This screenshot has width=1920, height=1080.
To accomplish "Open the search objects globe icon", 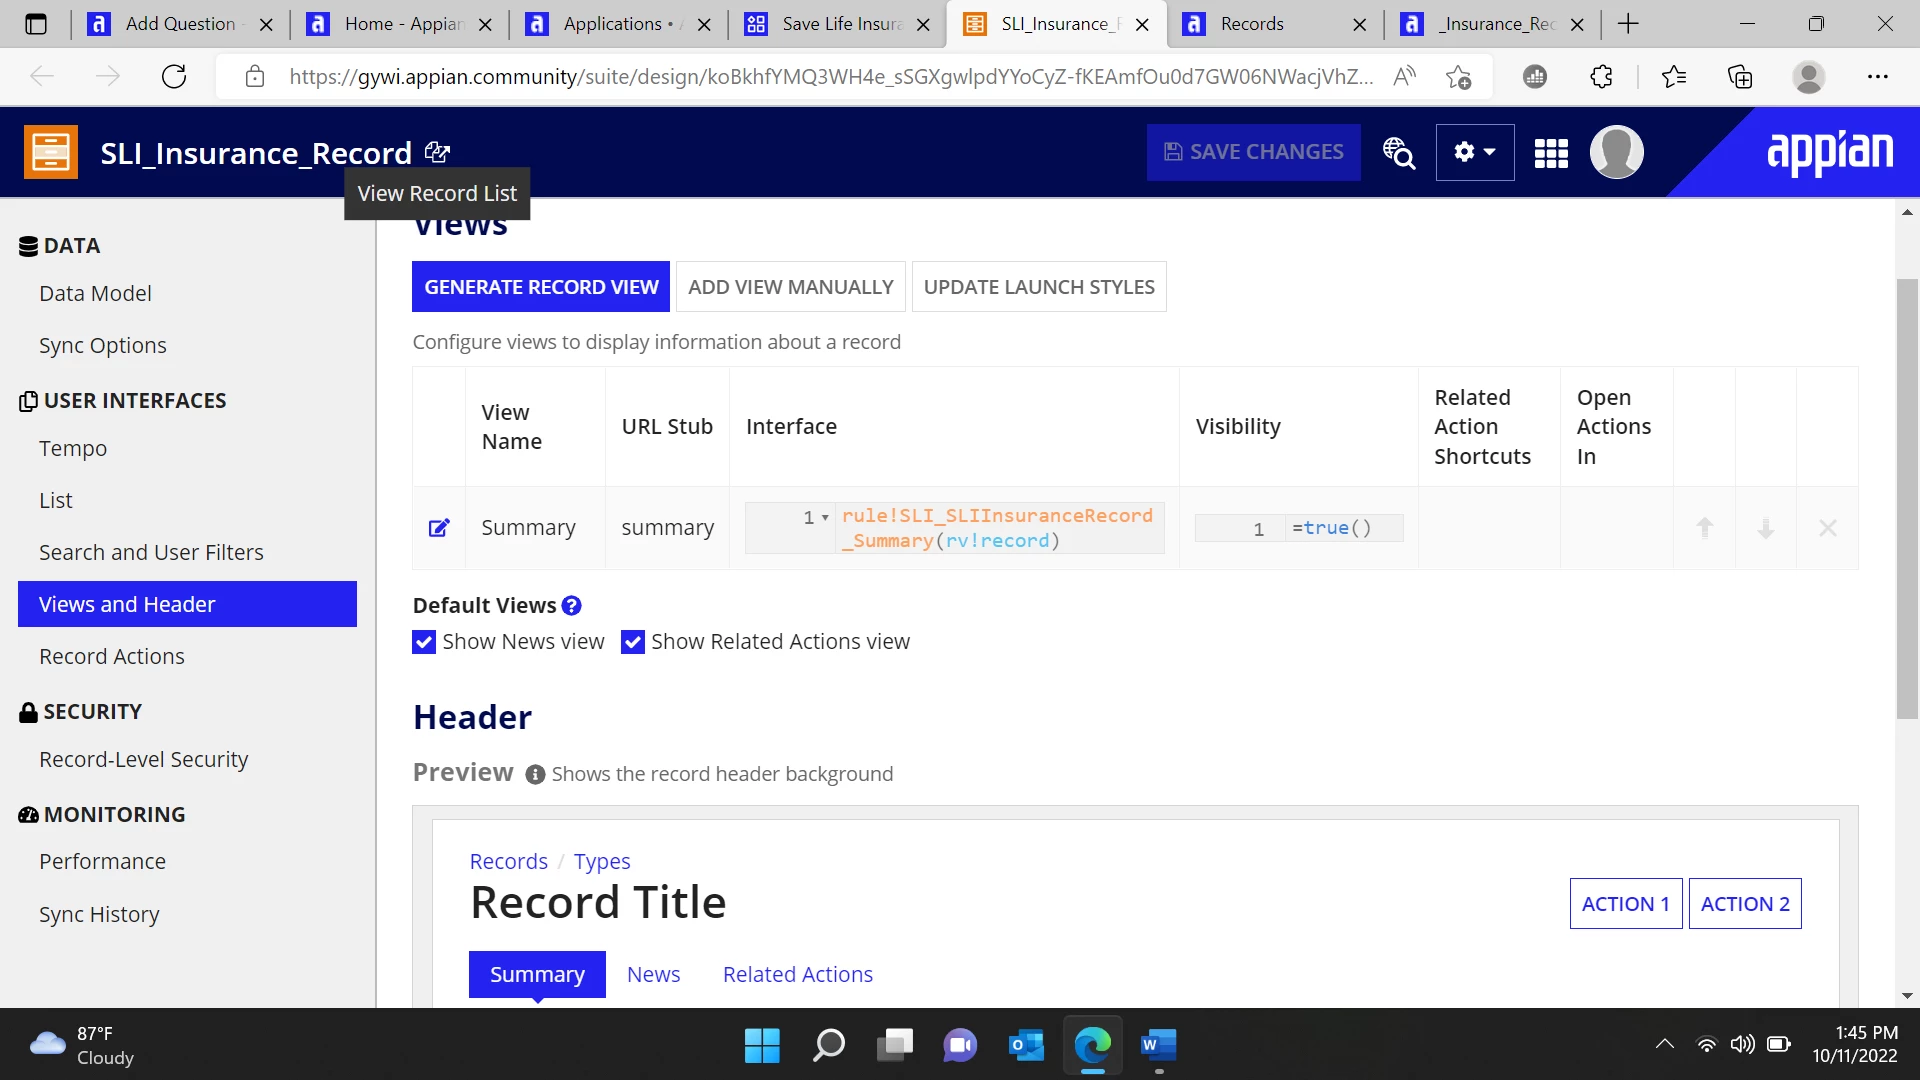I will 1398,152.
